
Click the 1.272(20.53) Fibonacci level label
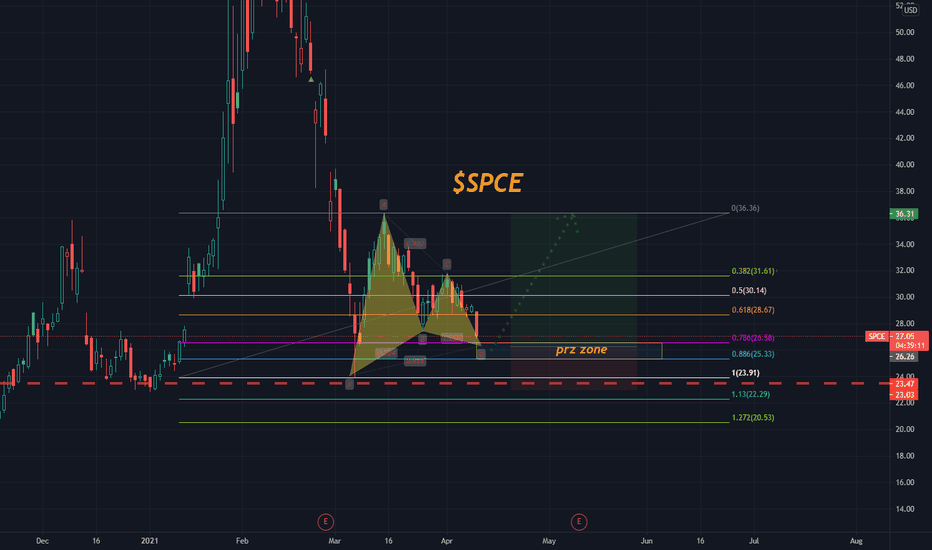(x=753, y=417)
